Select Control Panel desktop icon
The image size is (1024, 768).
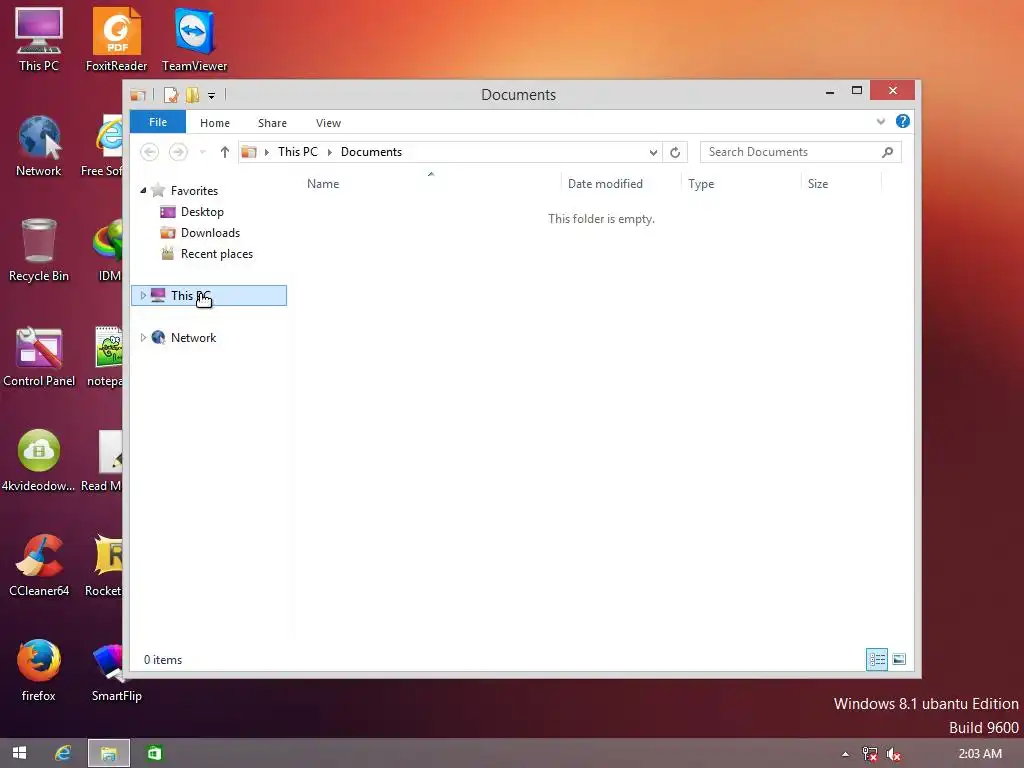(39, 356)
